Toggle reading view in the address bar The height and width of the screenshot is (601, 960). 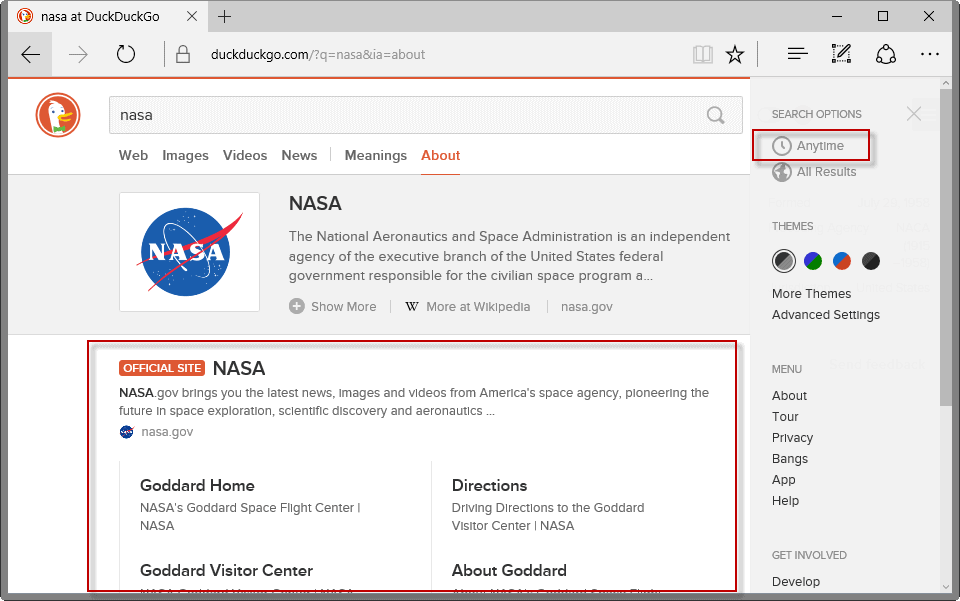tap(703, 54)
